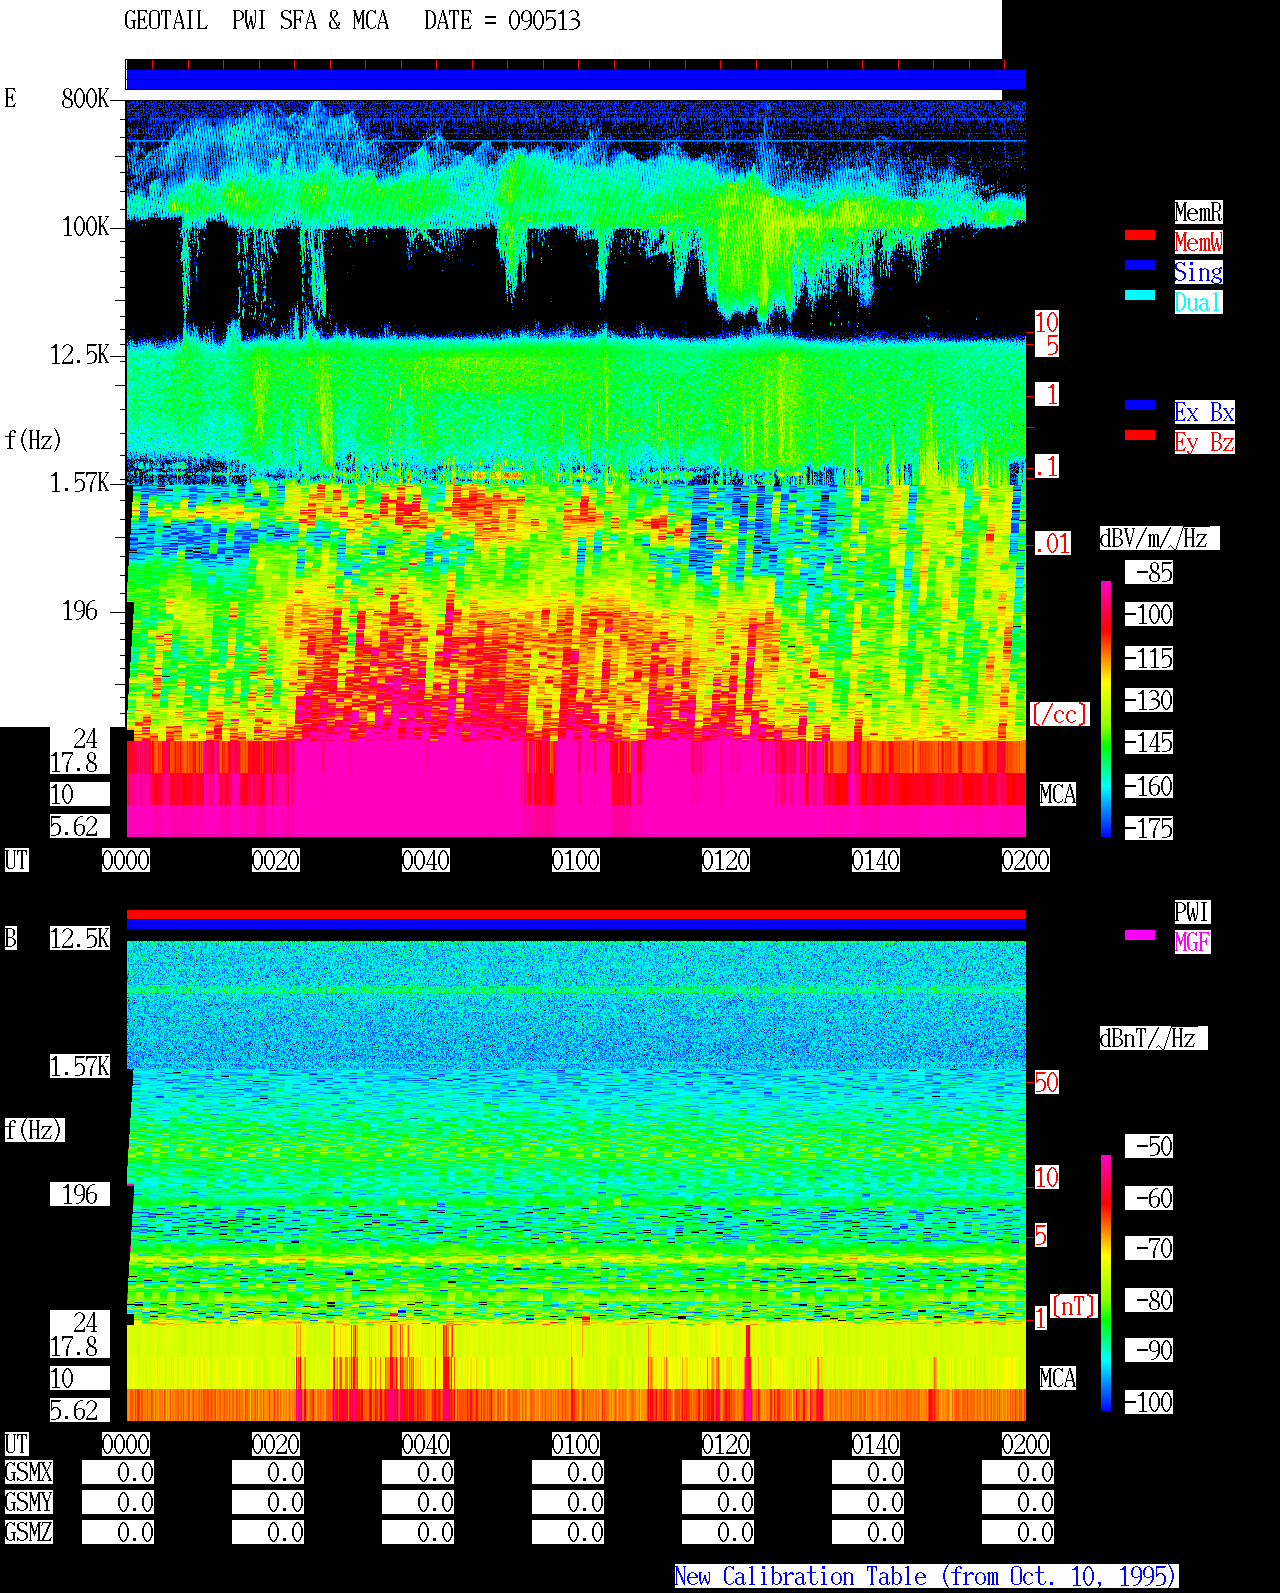Click the E-field dBV color bar

pyautogui.click(x=1106, y=708)
